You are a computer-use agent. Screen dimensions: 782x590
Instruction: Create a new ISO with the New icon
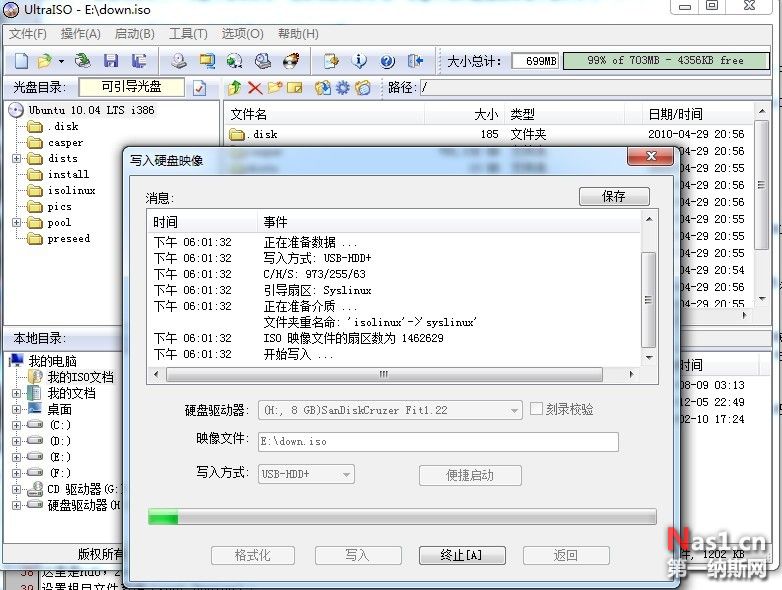(x=21, y=61)
